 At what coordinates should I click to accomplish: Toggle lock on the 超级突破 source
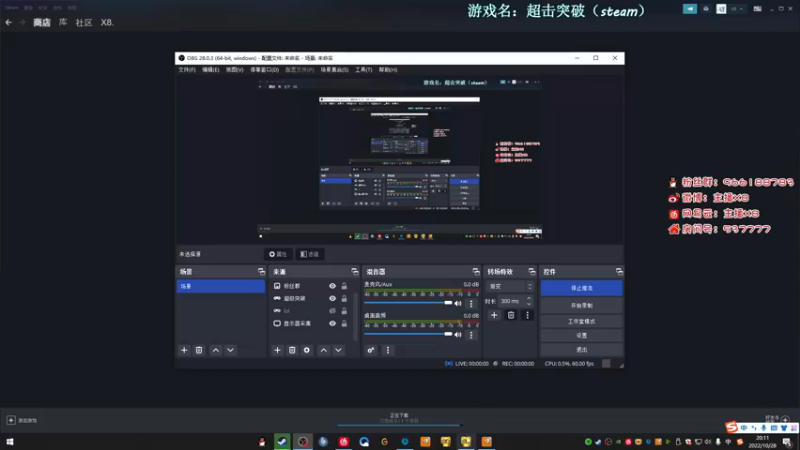344,298
